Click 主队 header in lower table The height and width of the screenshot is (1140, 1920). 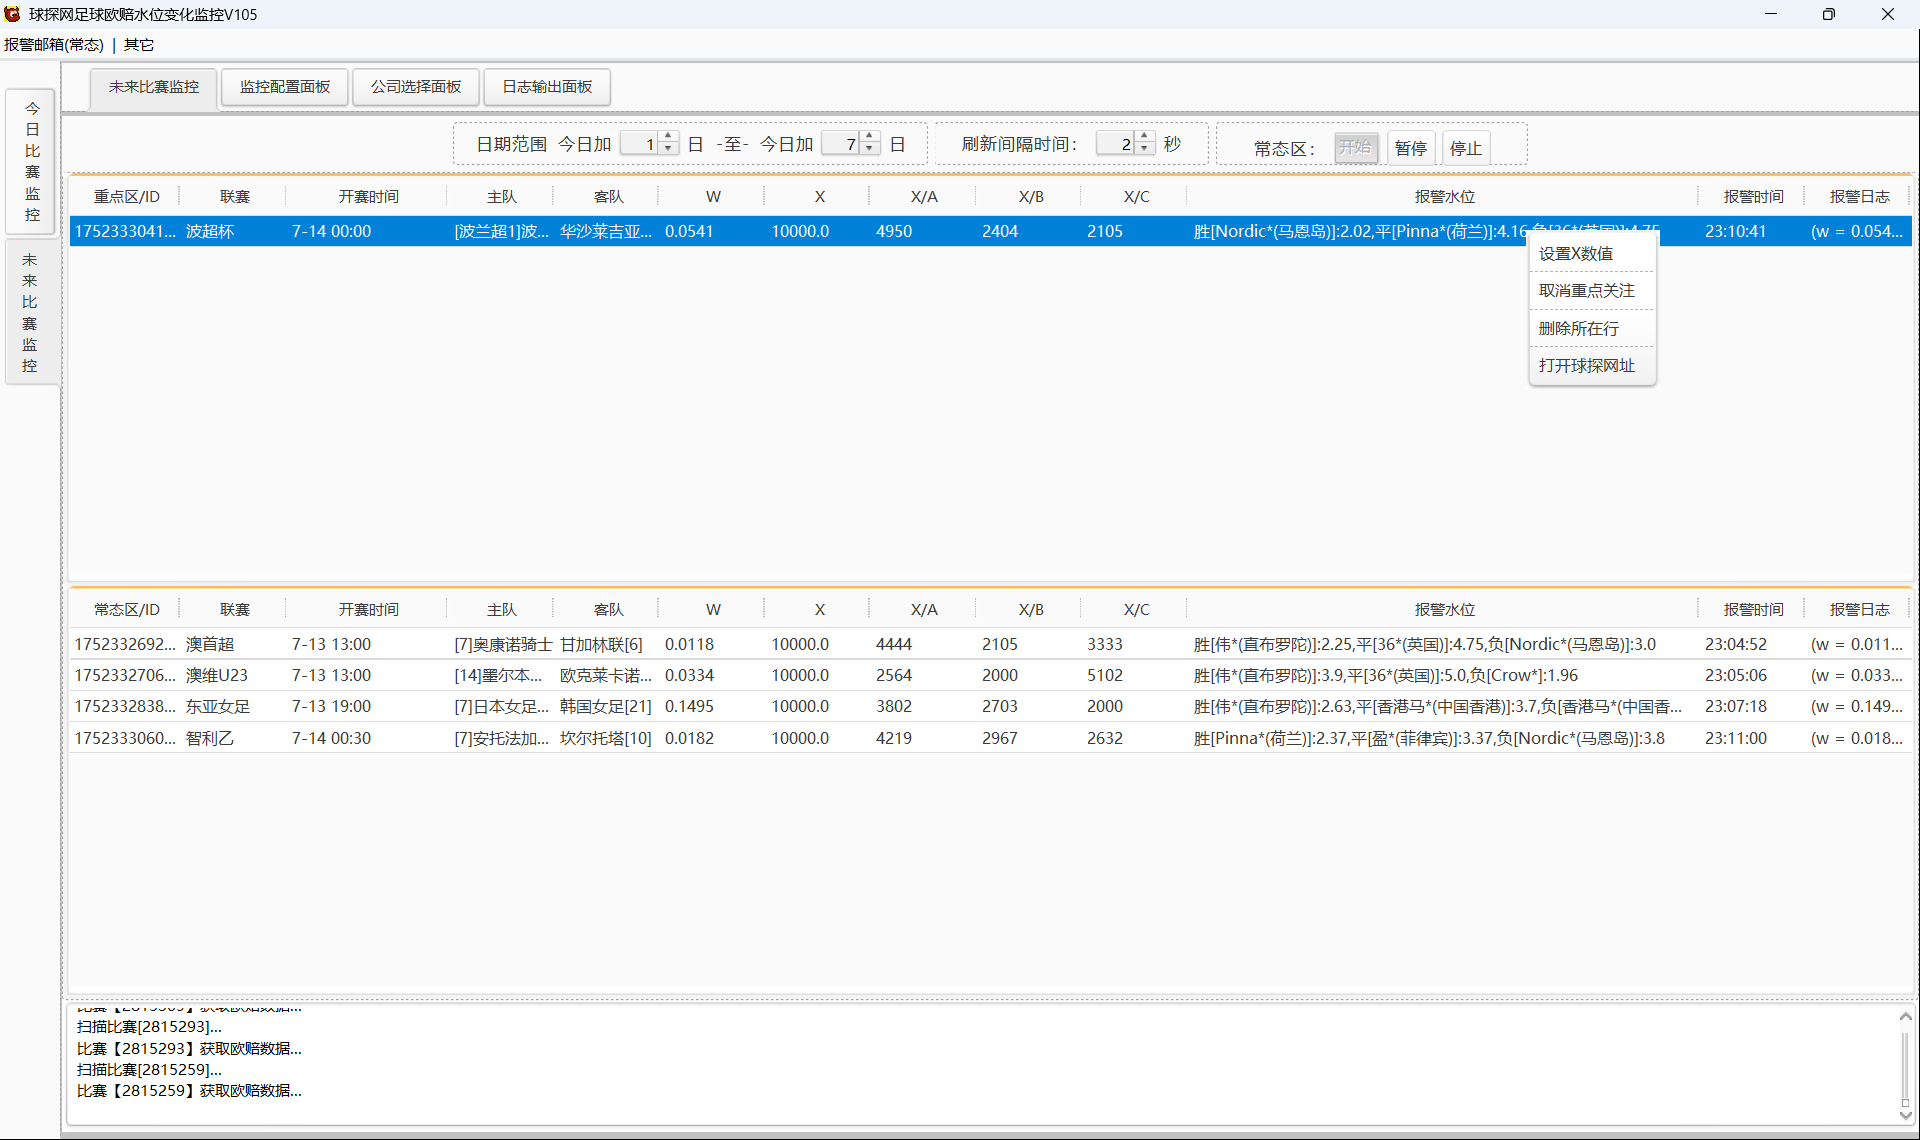(502, 610)
